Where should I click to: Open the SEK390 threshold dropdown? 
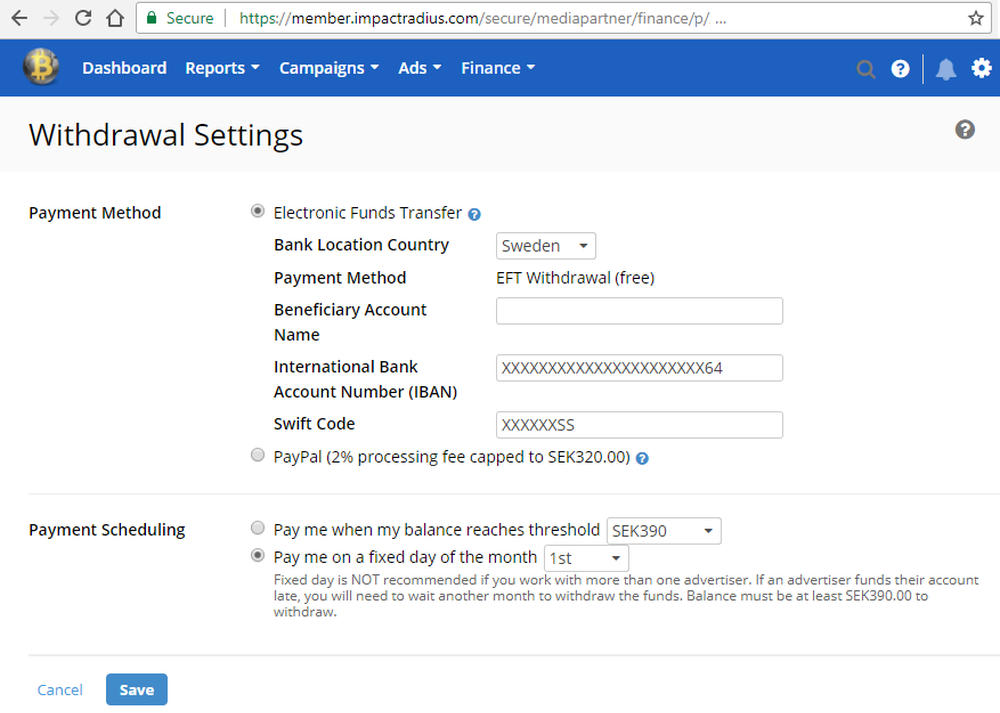pos(663,531)
